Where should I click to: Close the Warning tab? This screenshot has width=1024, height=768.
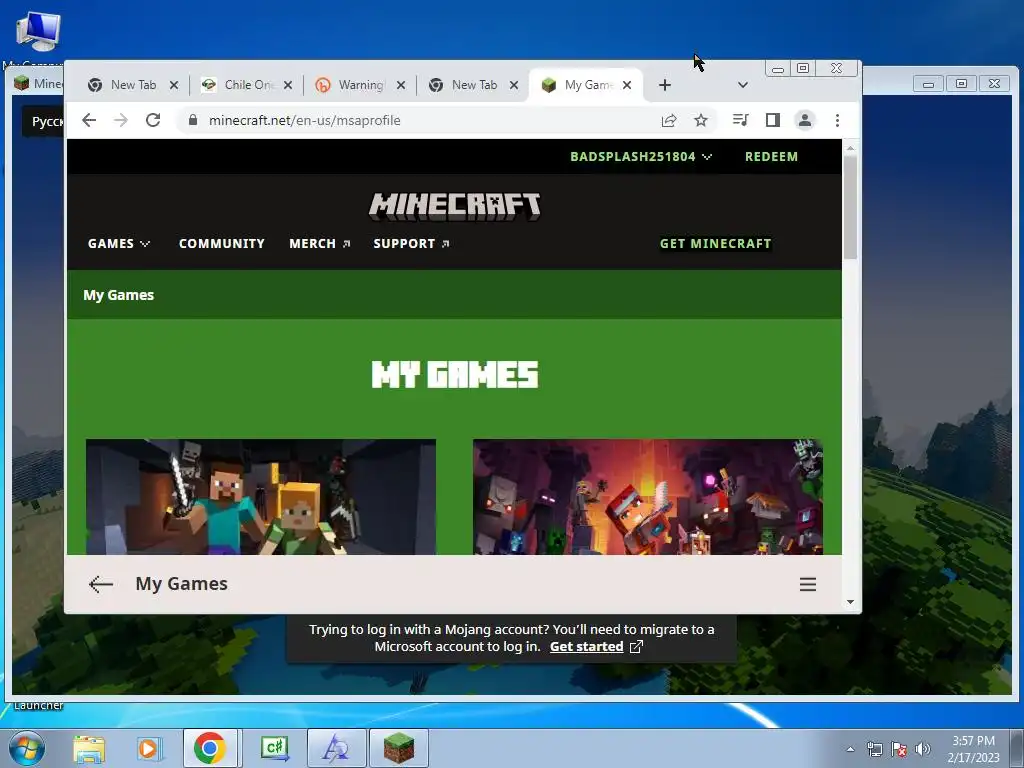point(401,85)
